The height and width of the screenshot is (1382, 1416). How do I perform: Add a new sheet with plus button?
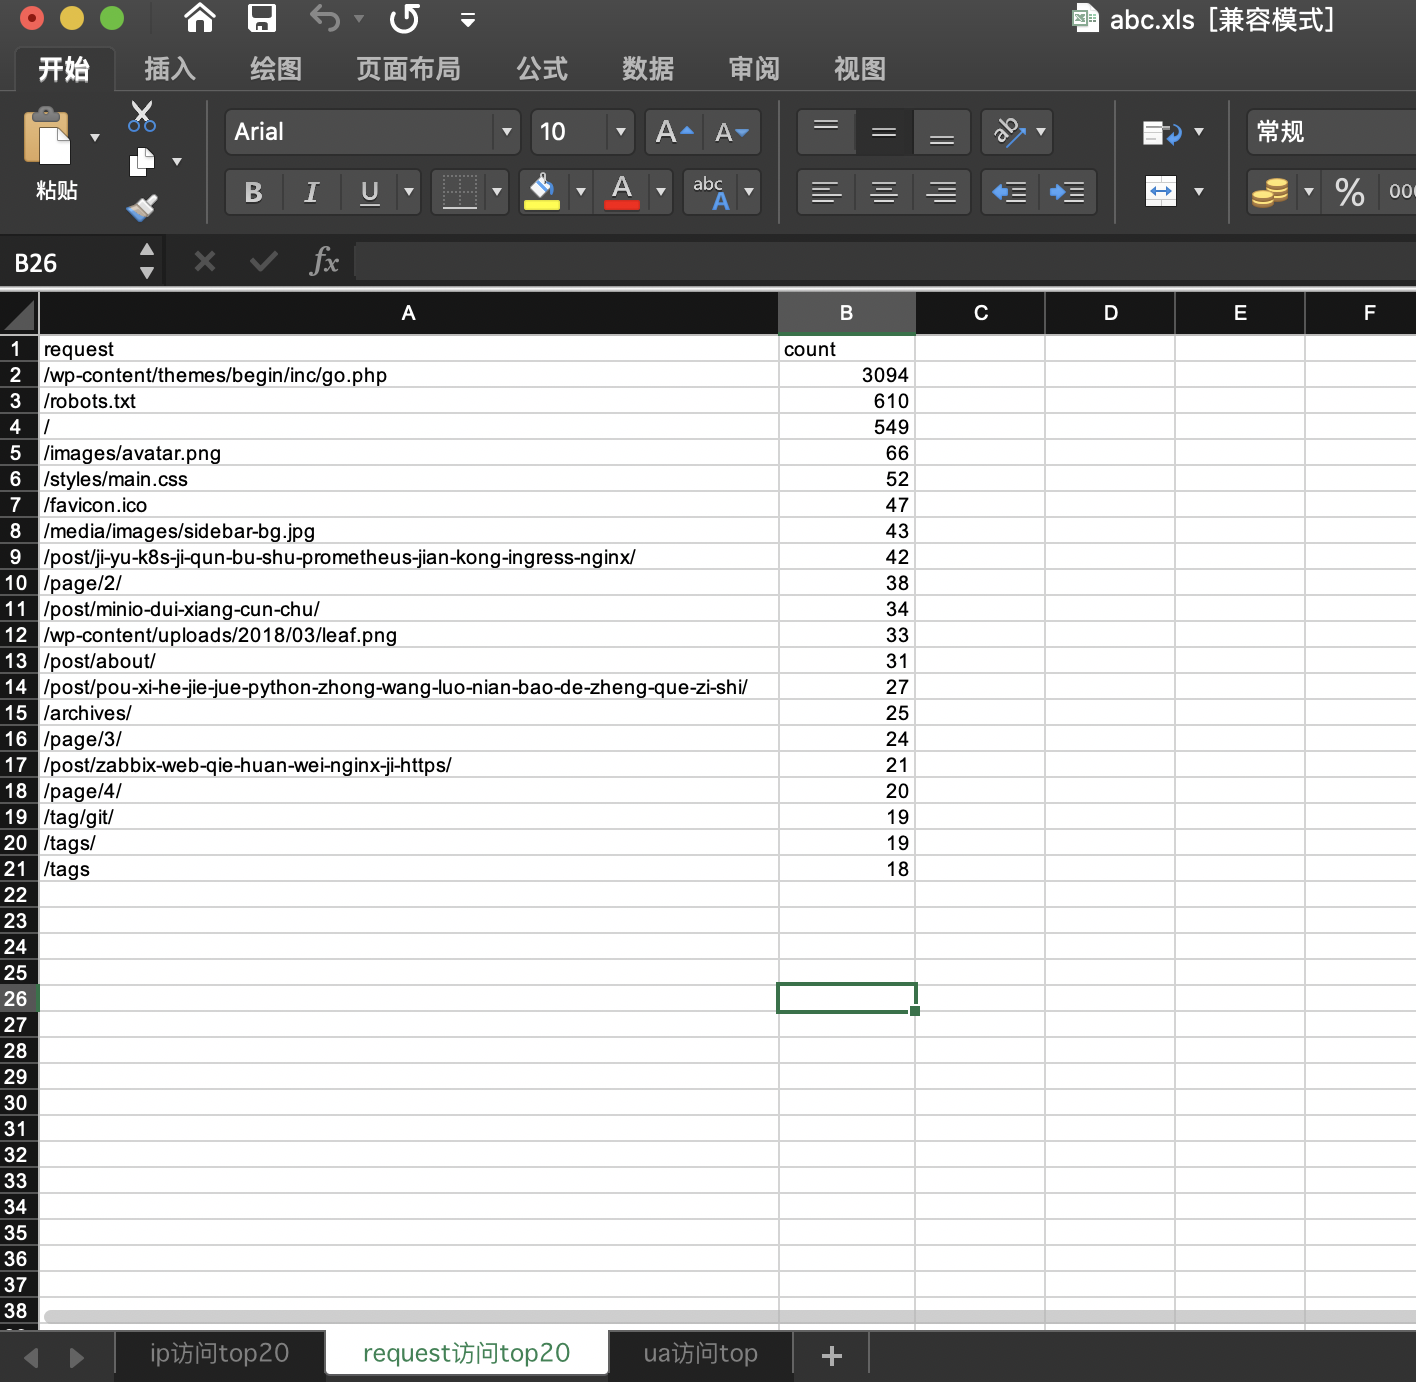click(x=831, y=1355)
